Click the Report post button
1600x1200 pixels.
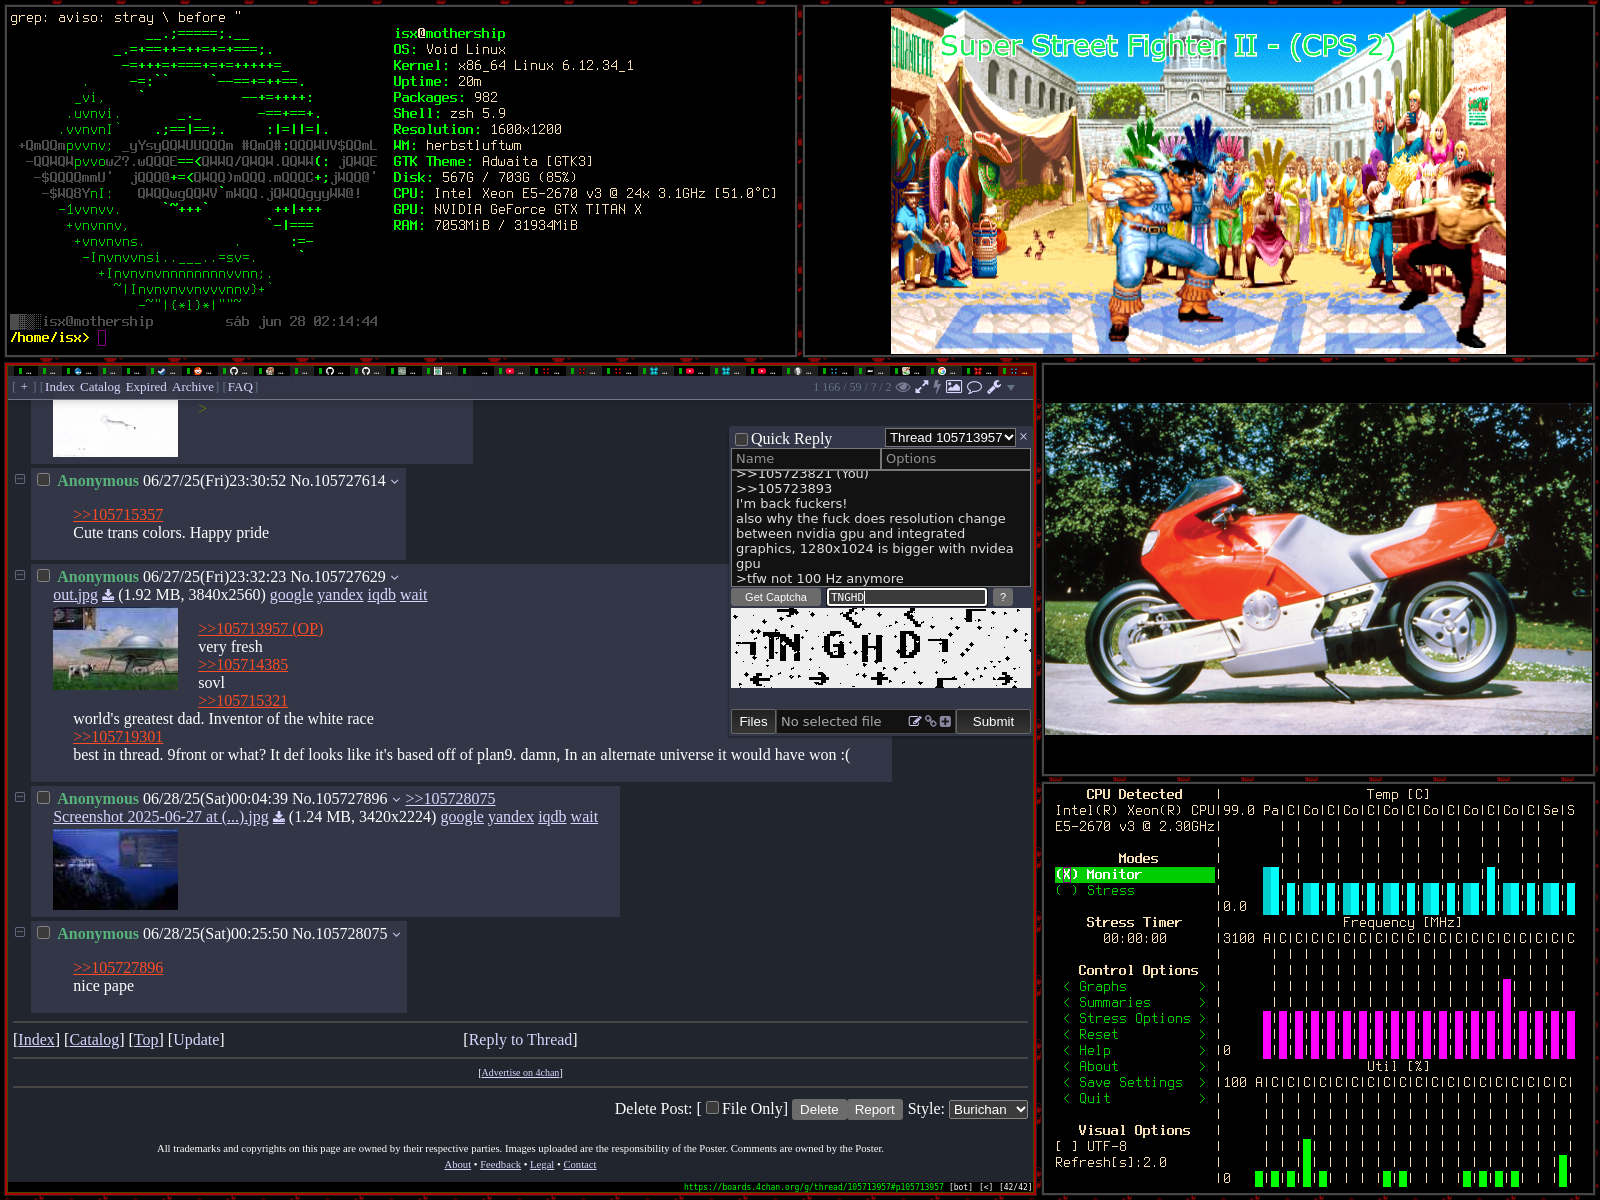[x=875, y=1109]
